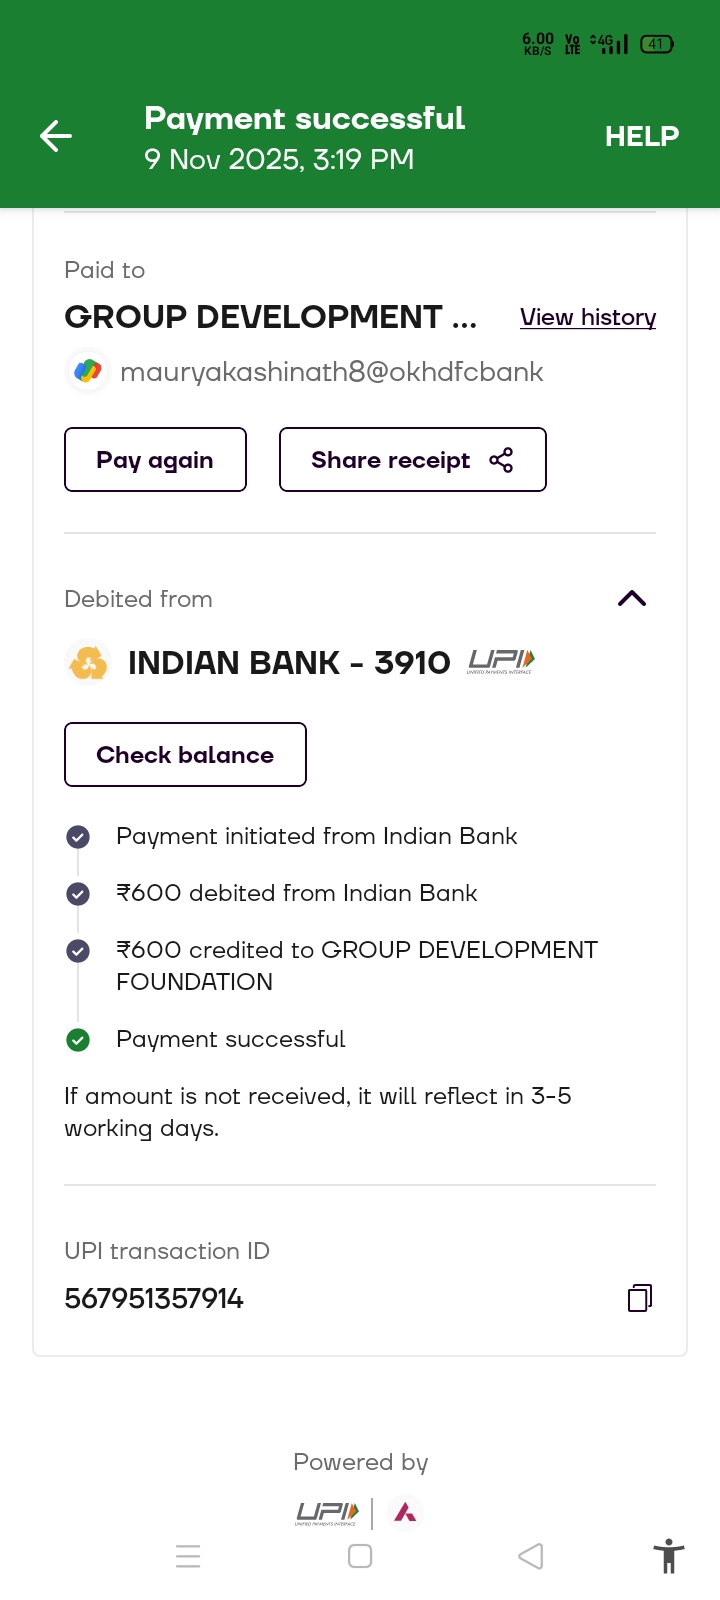Tap the share icon on Share receipt
This screenshot has width=720, height=1600.
(501, 460)
